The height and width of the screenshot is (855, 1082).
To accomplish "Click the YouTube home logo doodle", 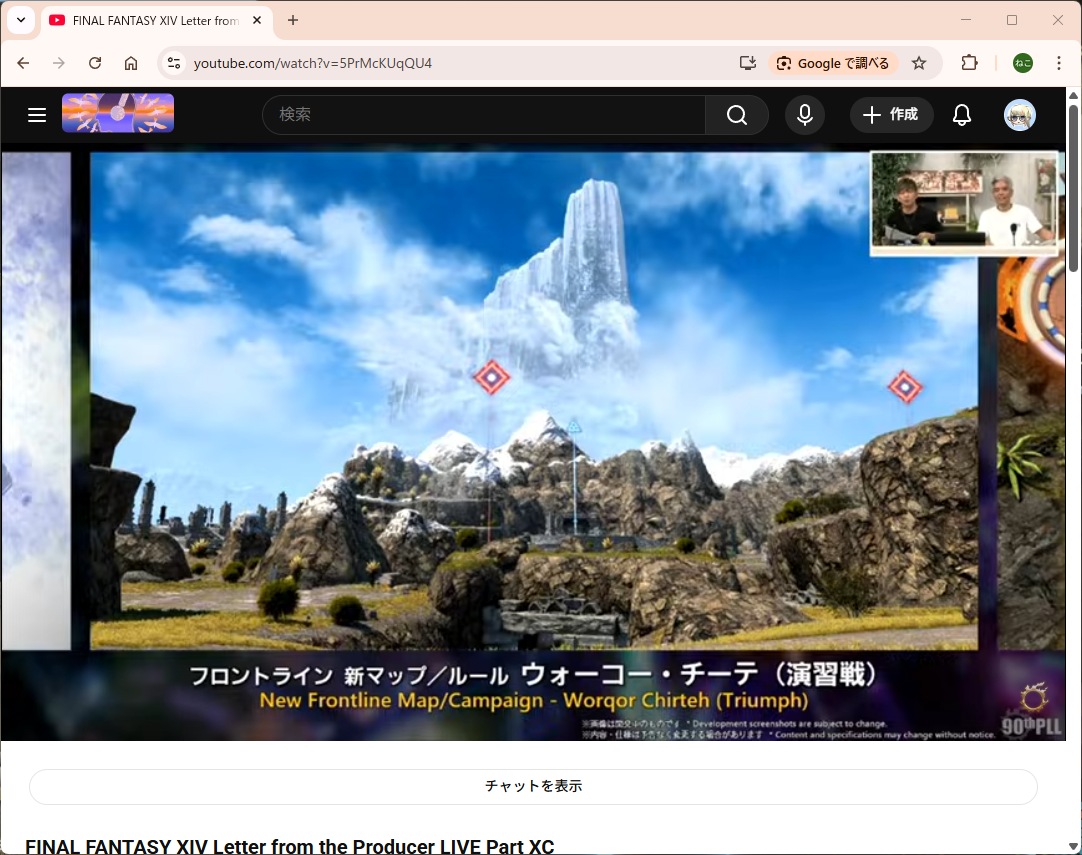I will (118, 114).
